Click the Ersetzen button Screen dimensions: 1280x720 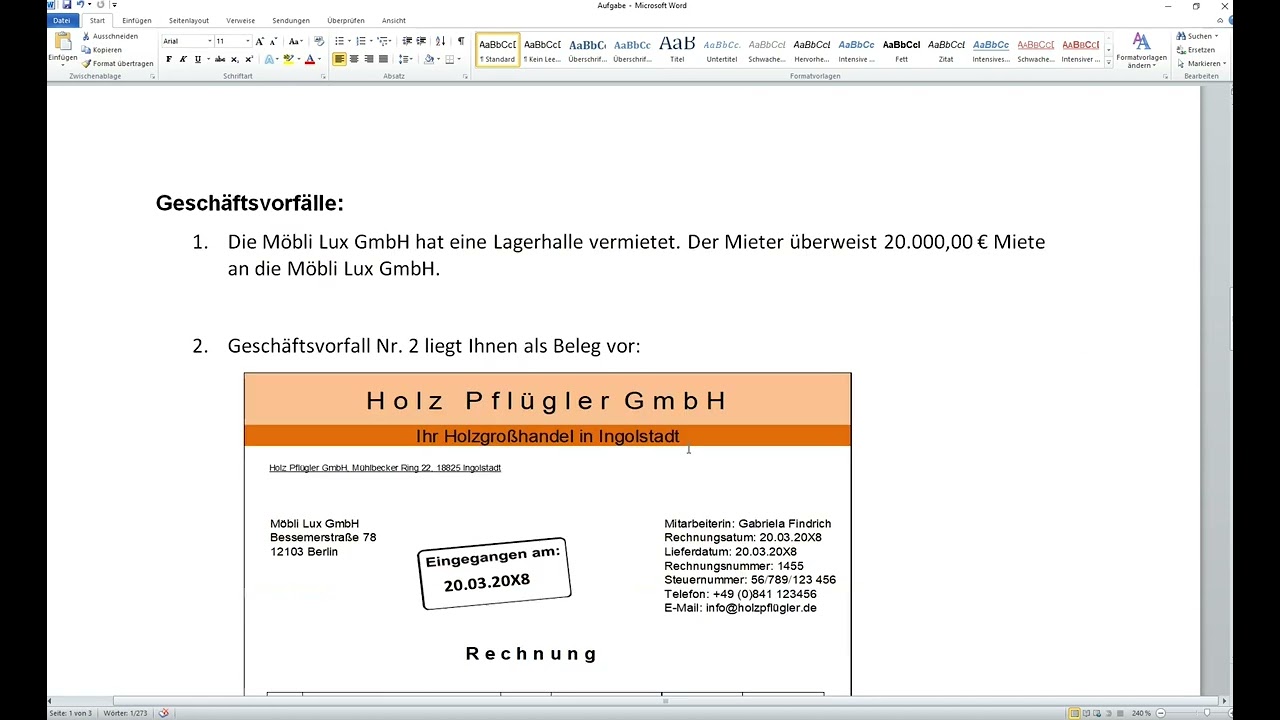coord(1196,50)
